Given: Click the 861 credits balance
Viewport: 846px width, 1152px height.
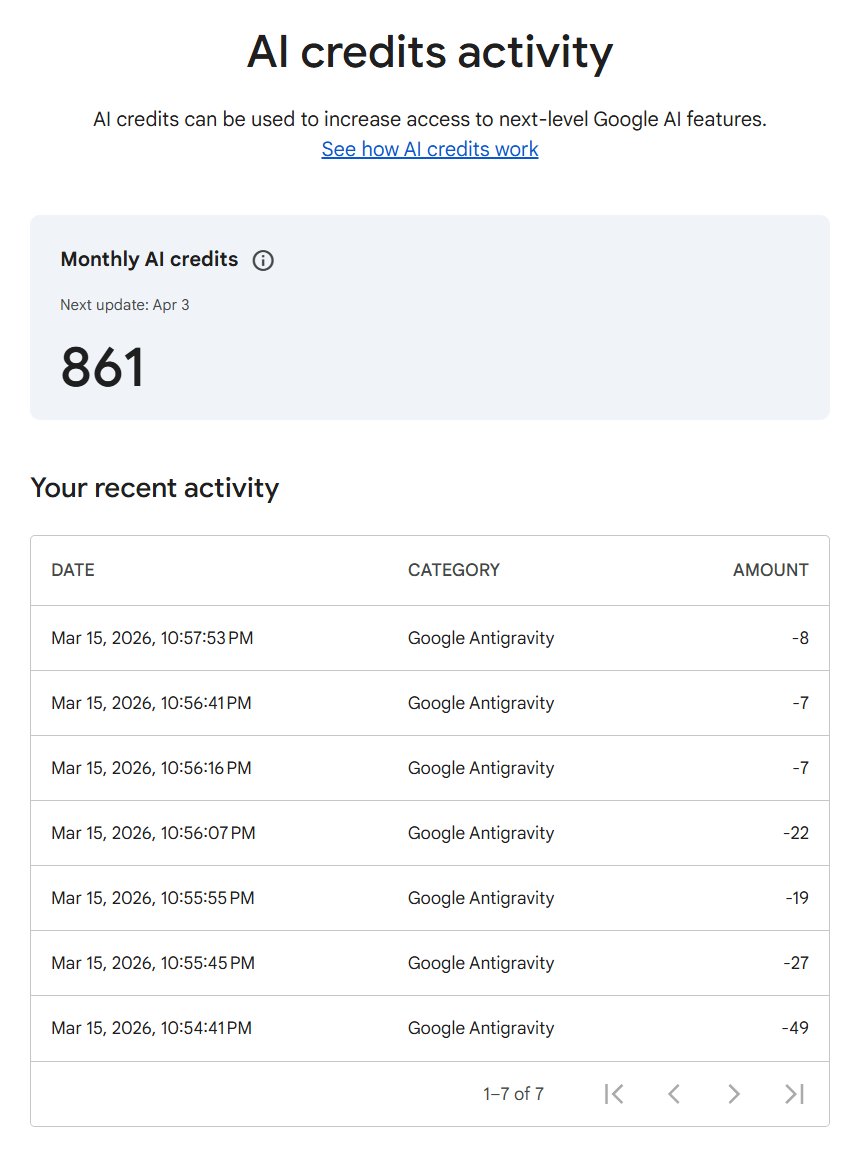Looking at the screenshot, I should [102, 367].
